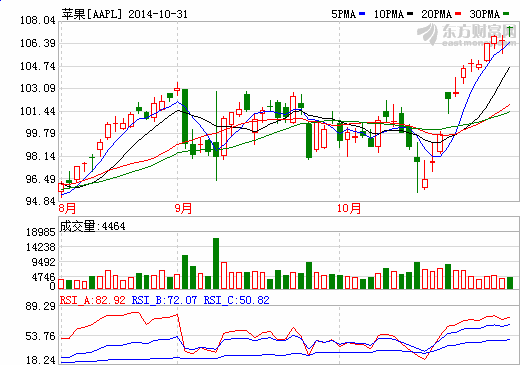520x365 pixels.
Task: Click the 106.39 price axis label
Action: 37,43
